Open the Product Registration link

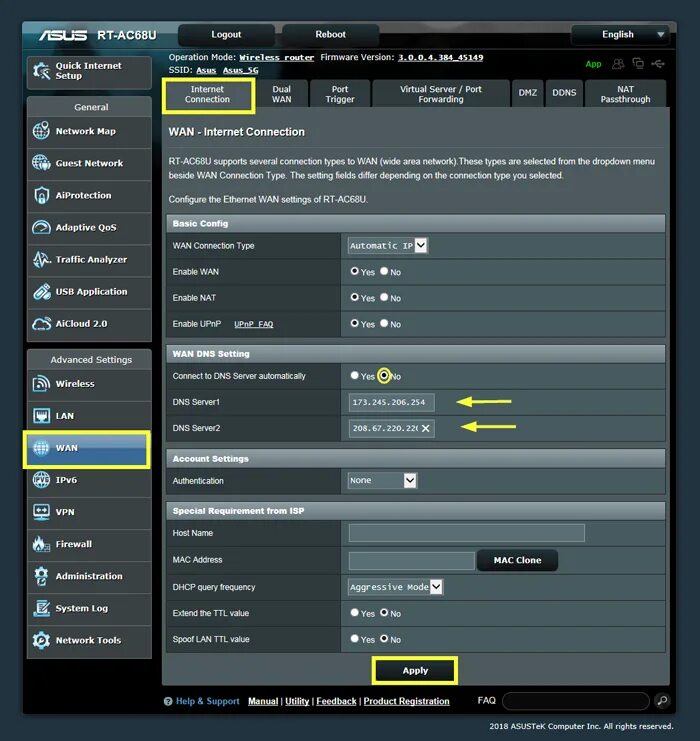[x=406, y=701]
